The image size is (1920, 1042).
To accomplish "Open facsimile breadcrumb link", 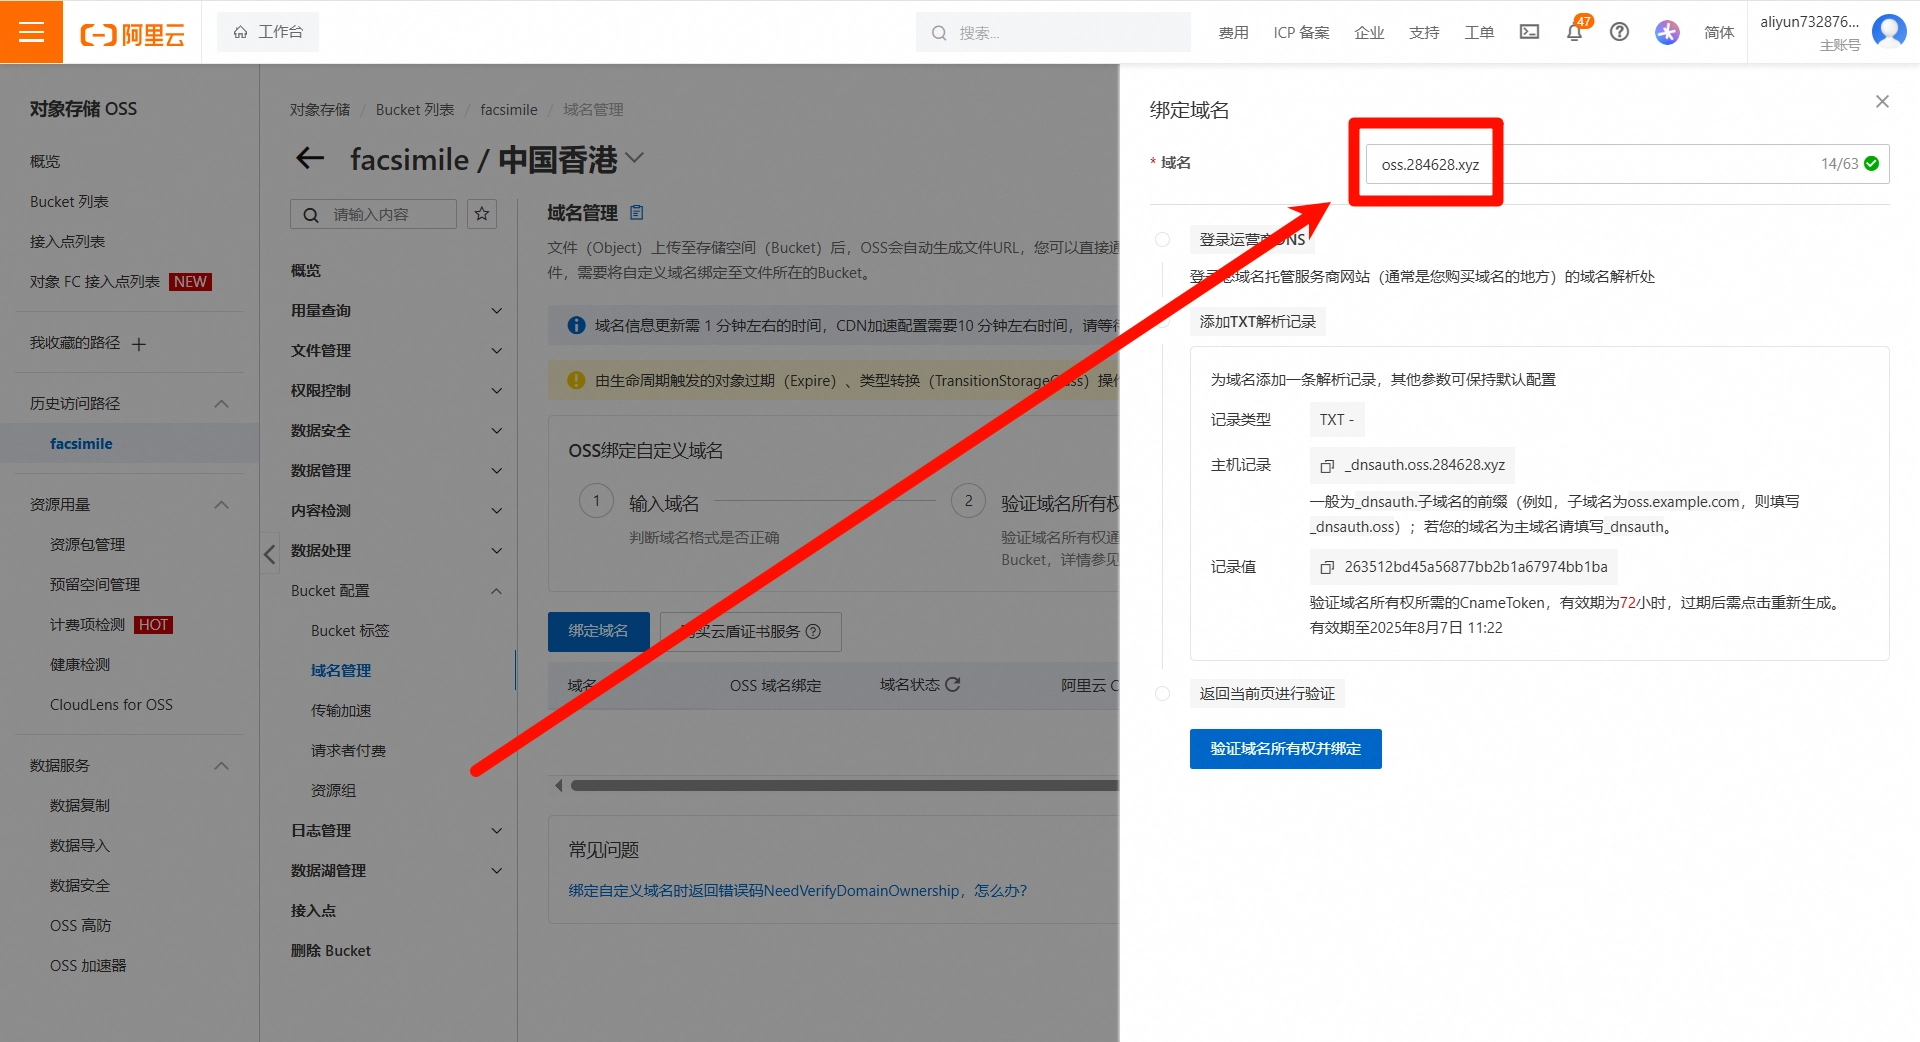I will [508, 109].
